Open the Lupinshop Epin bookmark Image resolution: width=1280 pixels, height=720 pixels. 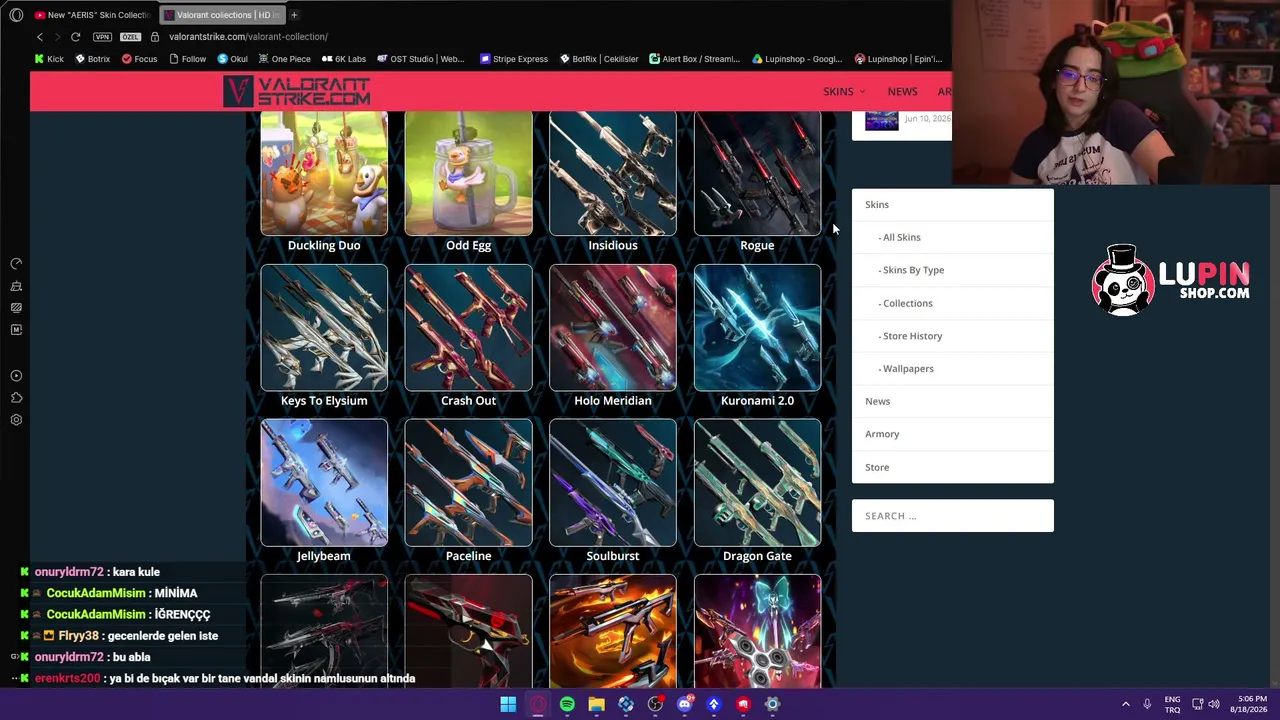(x=898, y=59)
